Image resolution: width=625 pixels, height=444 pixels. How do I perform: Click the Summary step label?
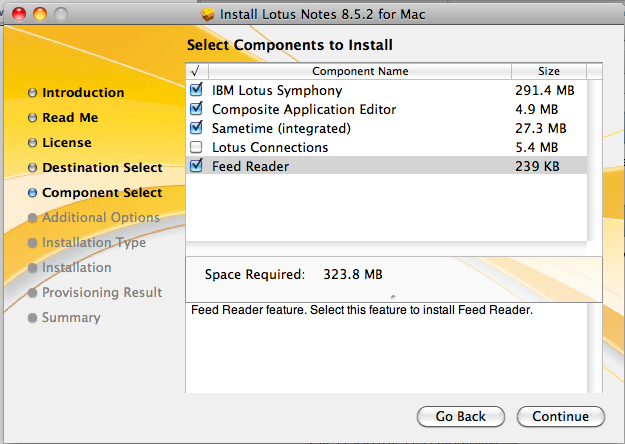click(71, 318)
